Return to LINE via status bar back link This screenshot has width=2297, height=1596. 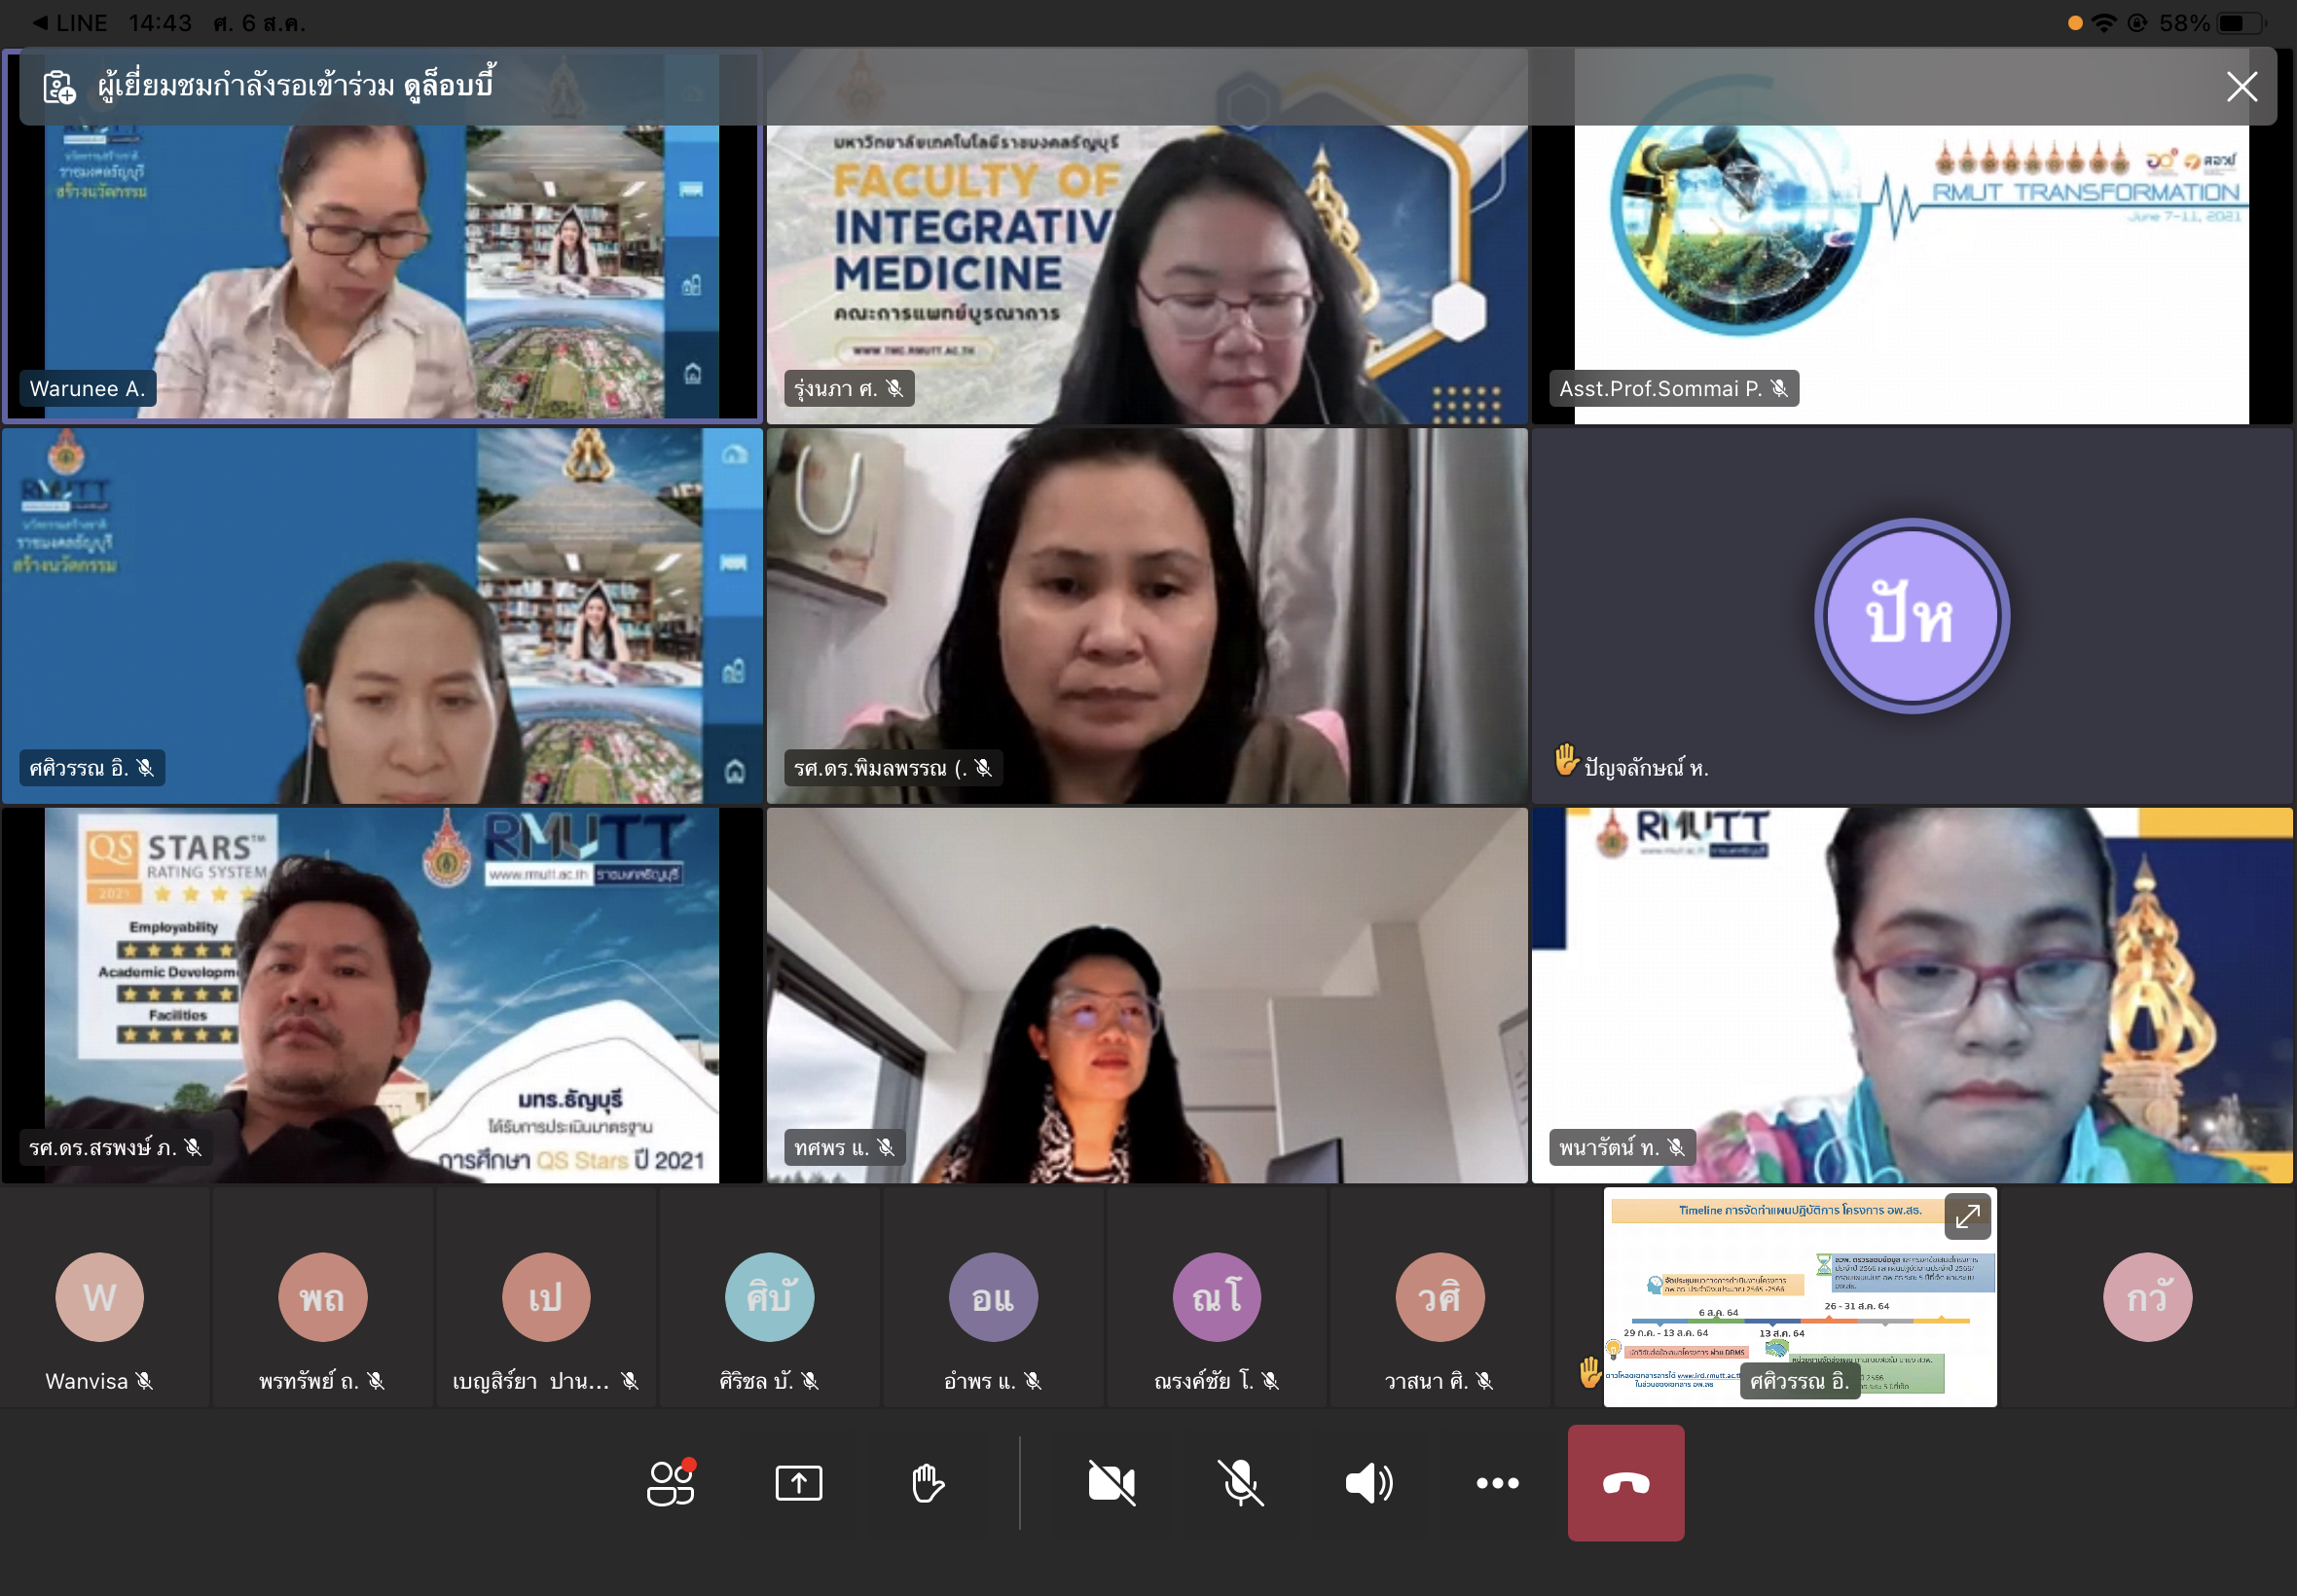click(x=70, y=23)
